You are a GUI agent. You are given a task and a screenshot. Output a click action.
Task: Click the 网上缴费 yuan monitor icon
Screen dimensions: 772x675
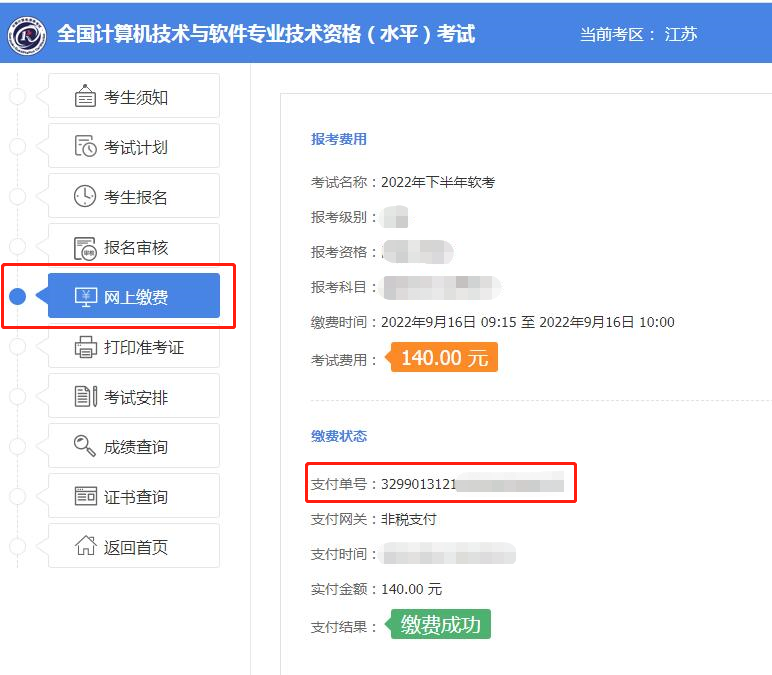tap(85, 297)
